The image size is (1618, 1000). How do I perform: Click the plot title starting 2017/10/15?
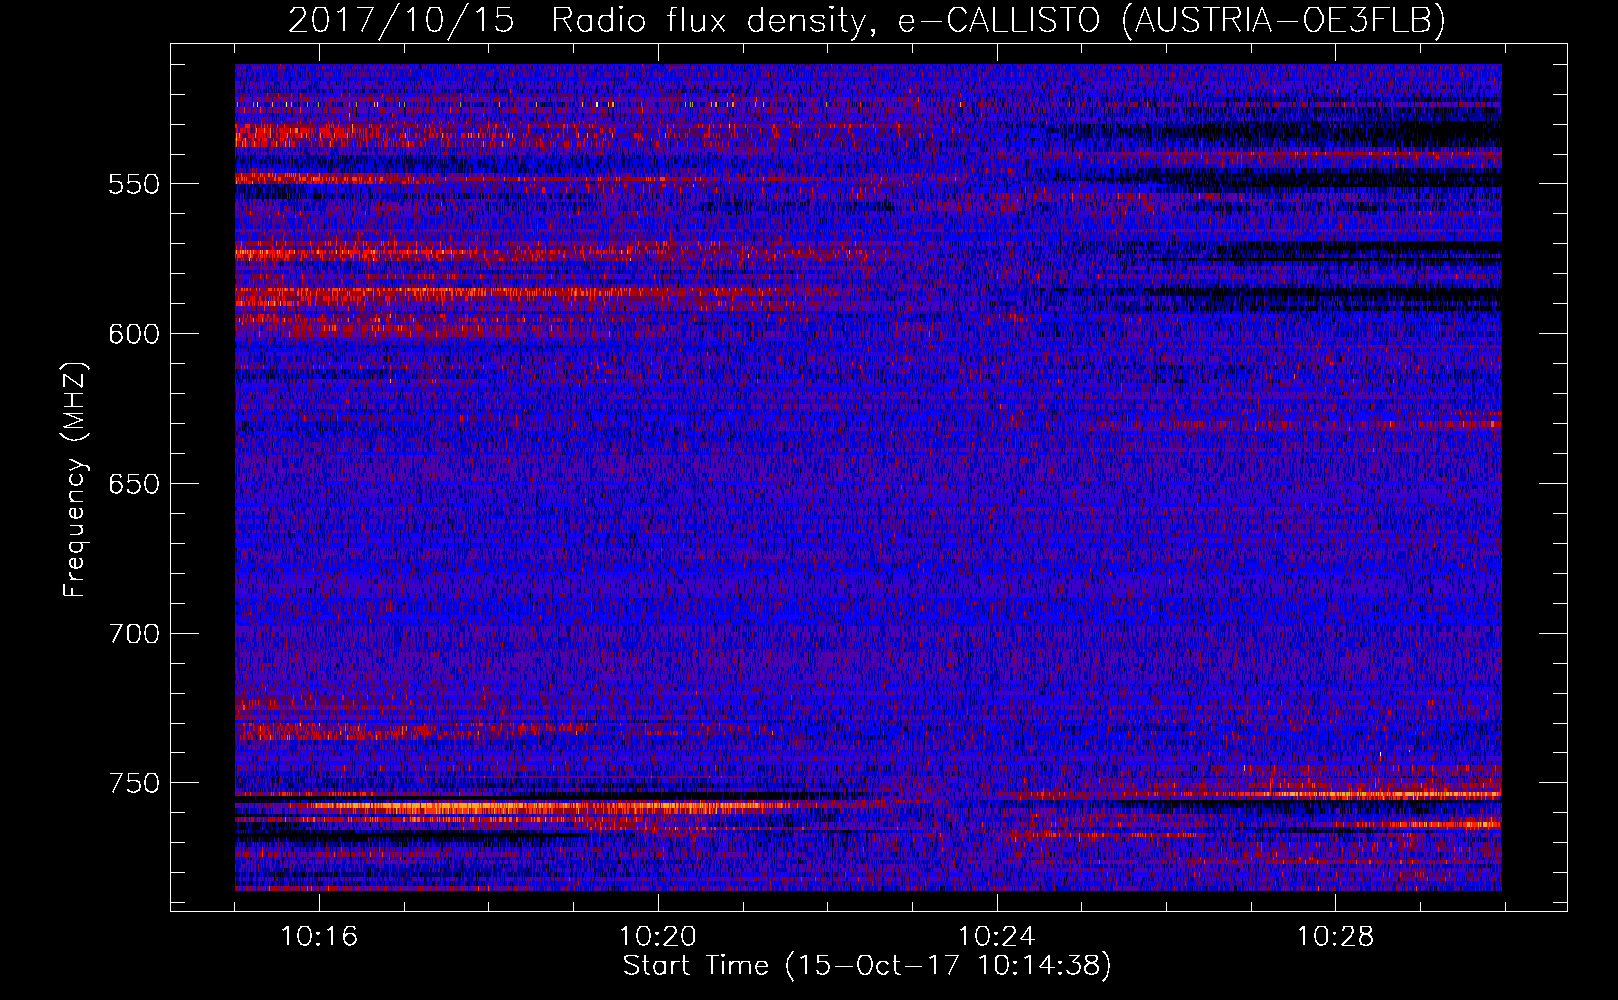point(867,20)
